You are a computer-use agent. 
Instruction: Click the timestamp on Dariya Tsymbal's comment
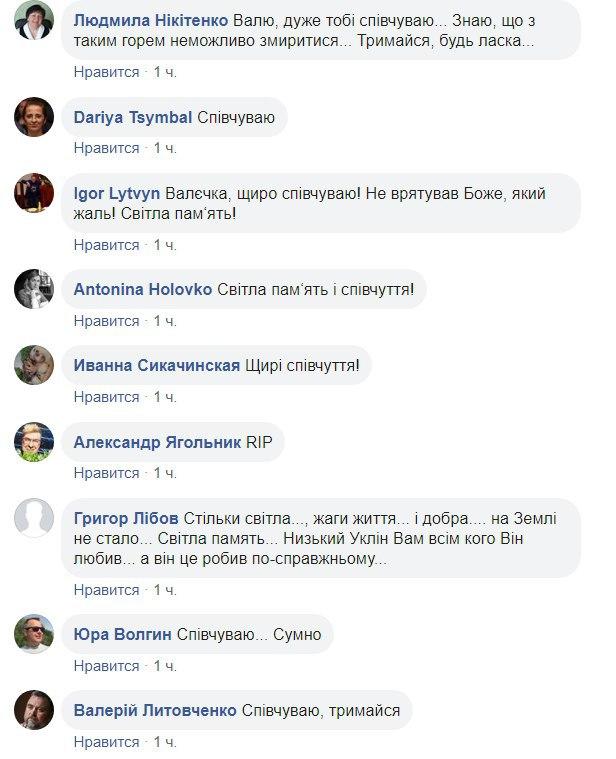(165, 148)
